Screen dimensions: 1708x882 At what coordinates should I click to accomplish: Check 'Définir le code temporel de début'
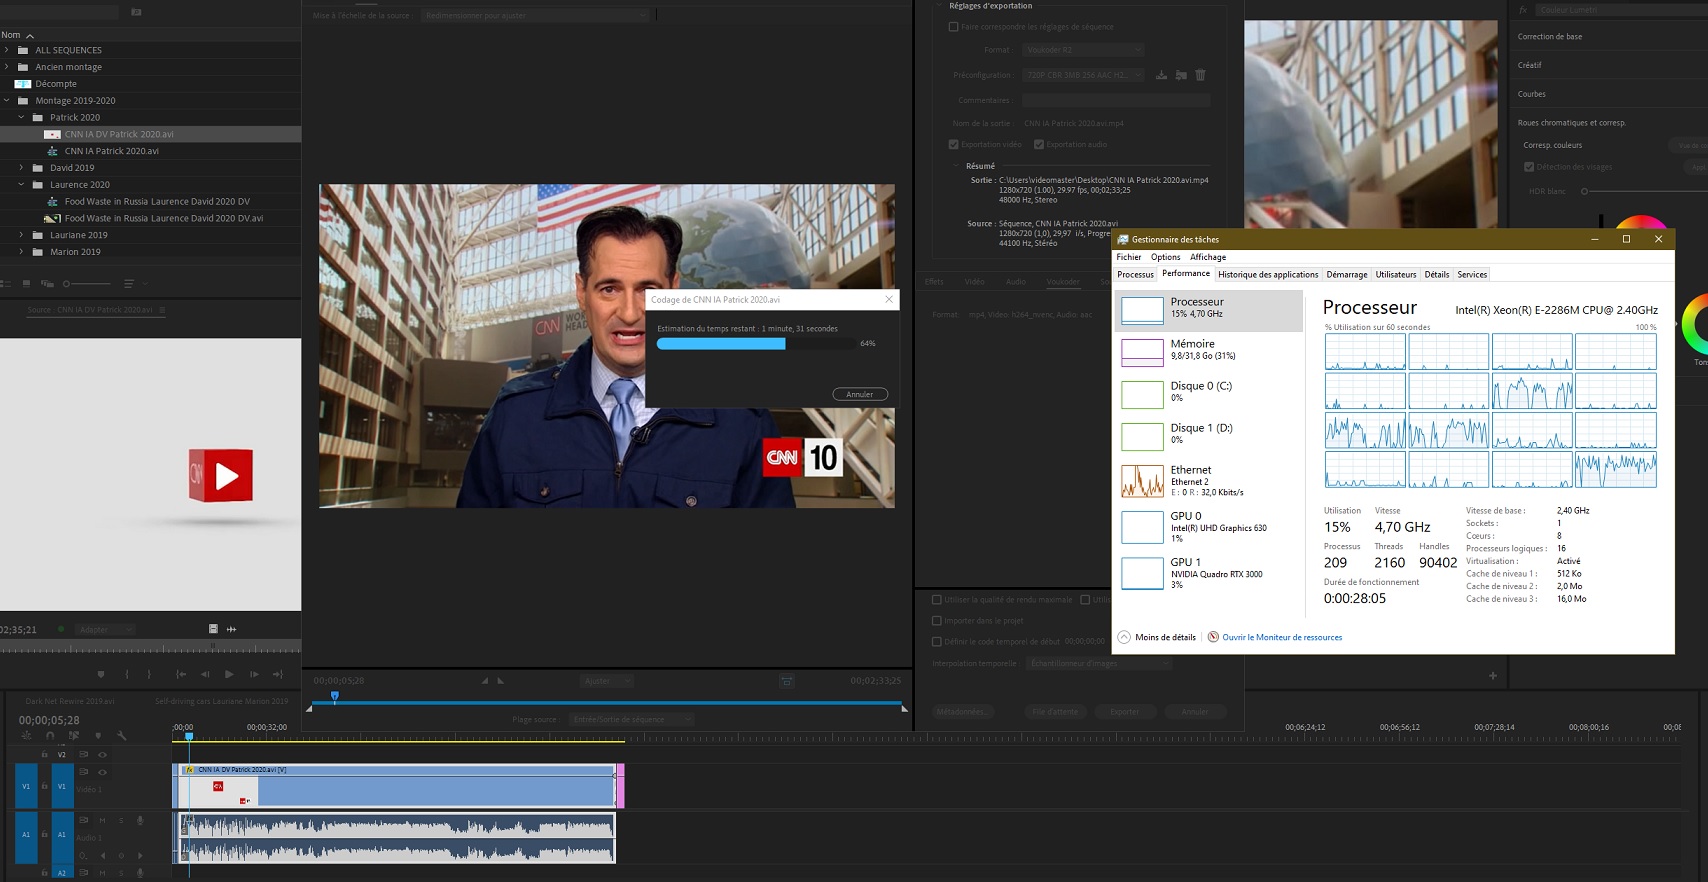pyautogui.click(x=936, y=642)
